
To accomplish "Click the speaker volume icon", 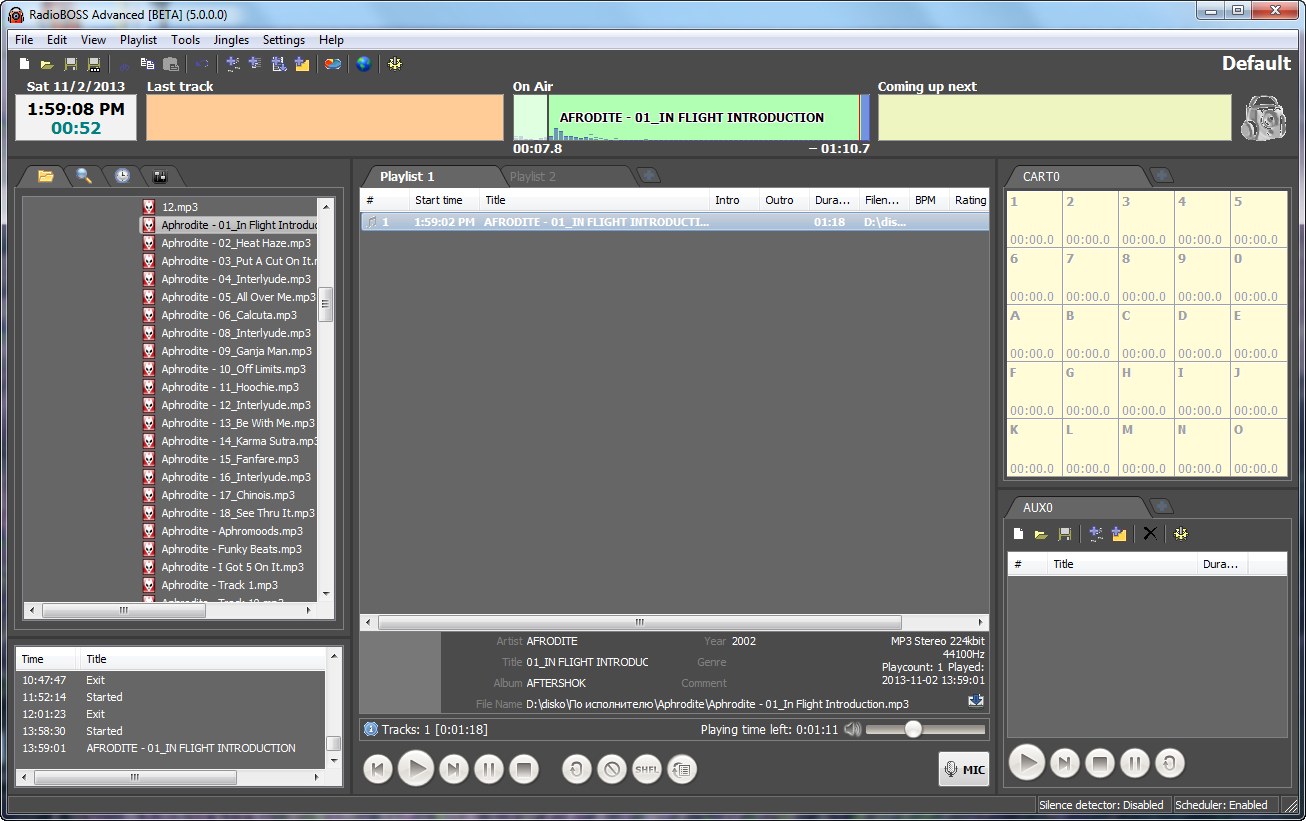I will click(x=852, y=729).
